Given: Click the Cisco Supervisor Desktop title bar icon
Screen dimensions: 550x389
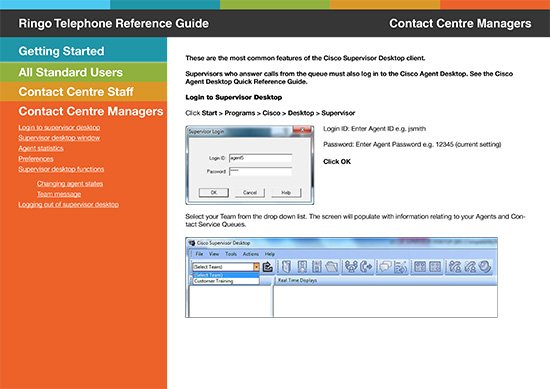Looking at the screenshot, I should [x=192, y=243].
